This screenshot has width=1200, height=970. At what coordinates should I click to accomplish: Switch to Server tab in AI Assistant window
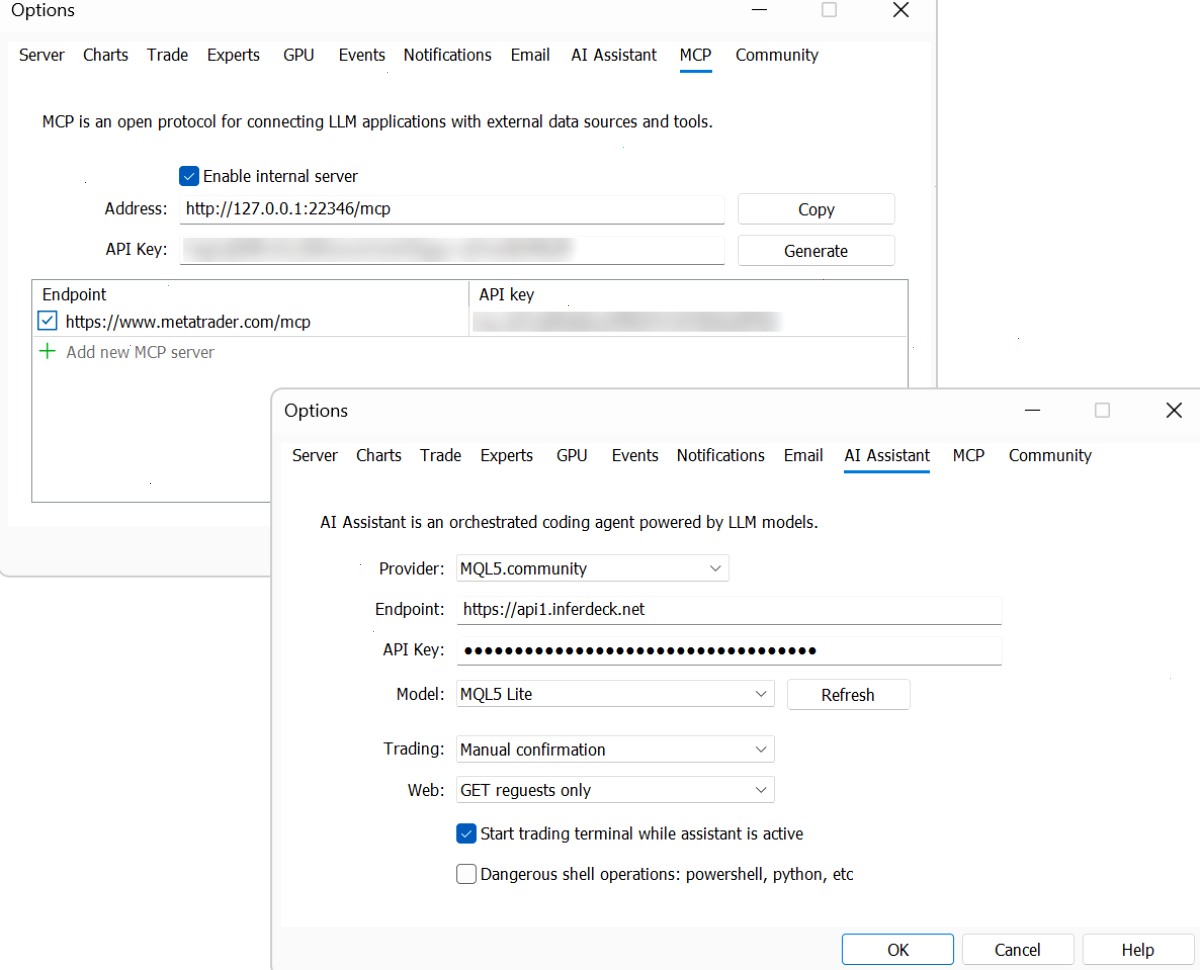pos(315,455)
